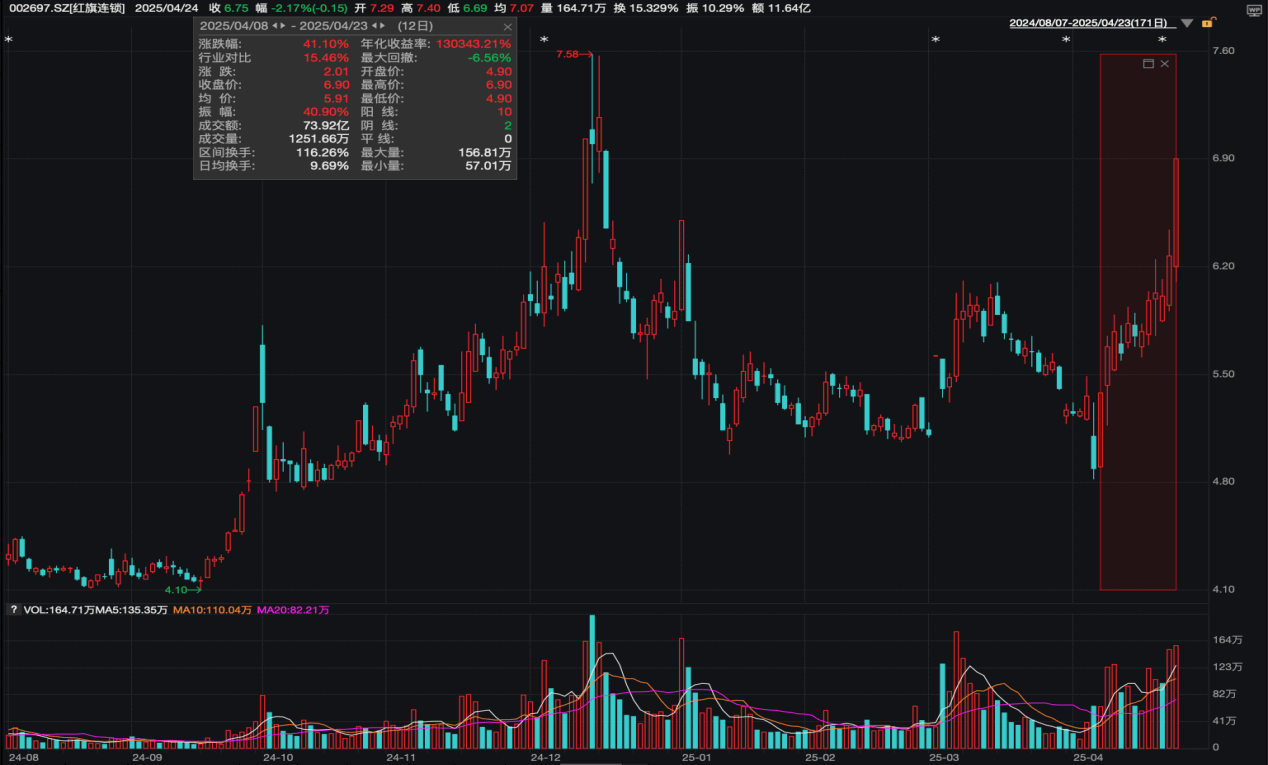Viewport: 1268px width, 765px height.
Task: Click the WP monitor icon
Action: pos(1254,8)
